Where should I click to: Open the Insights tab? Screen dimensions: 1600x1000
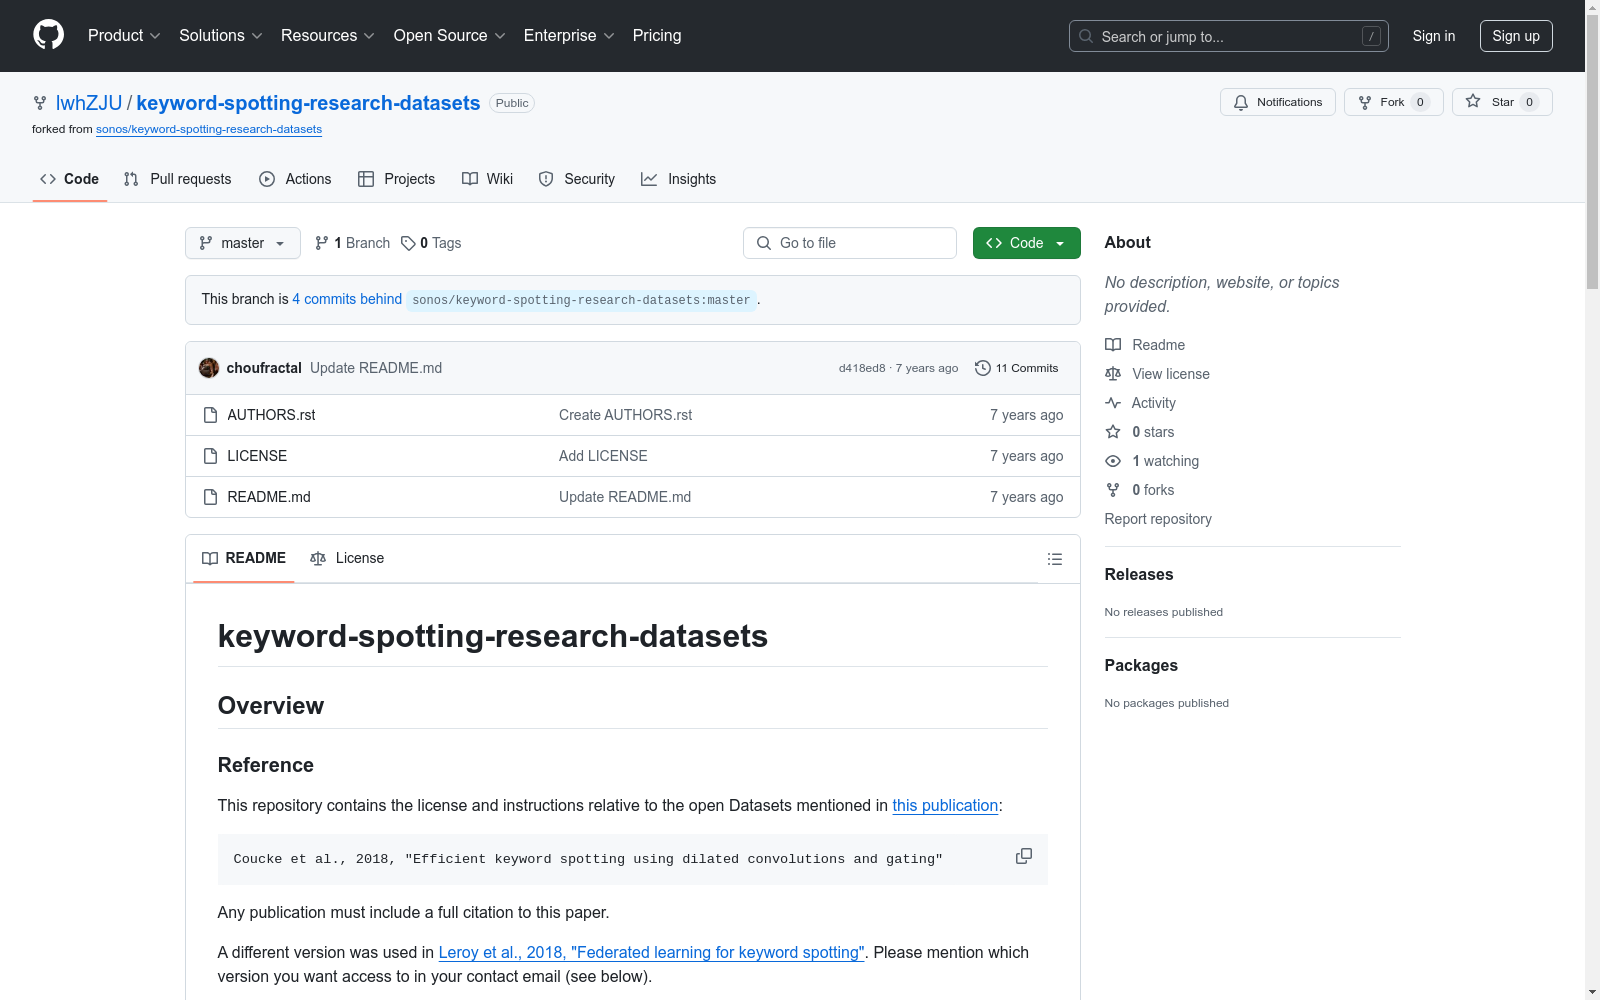679,179
